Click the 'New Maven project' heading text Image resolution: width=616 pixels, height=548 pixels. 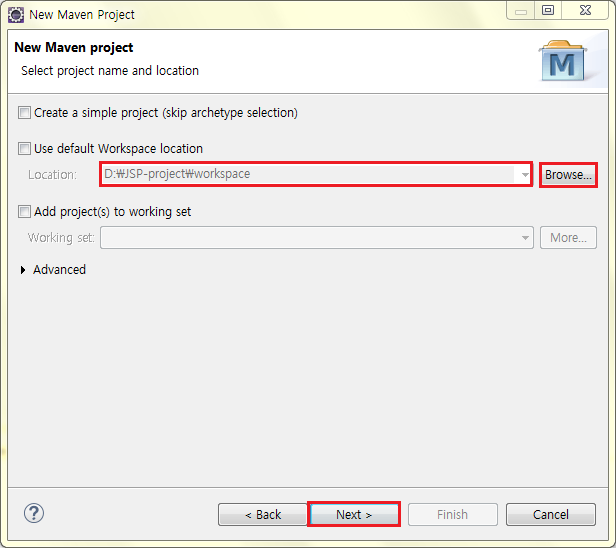point(74,48)
